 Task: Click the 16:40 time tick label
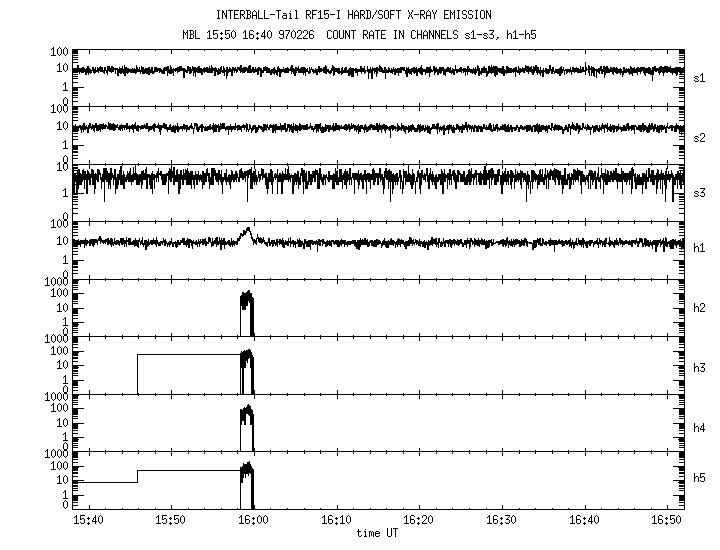tap(584, 520)
